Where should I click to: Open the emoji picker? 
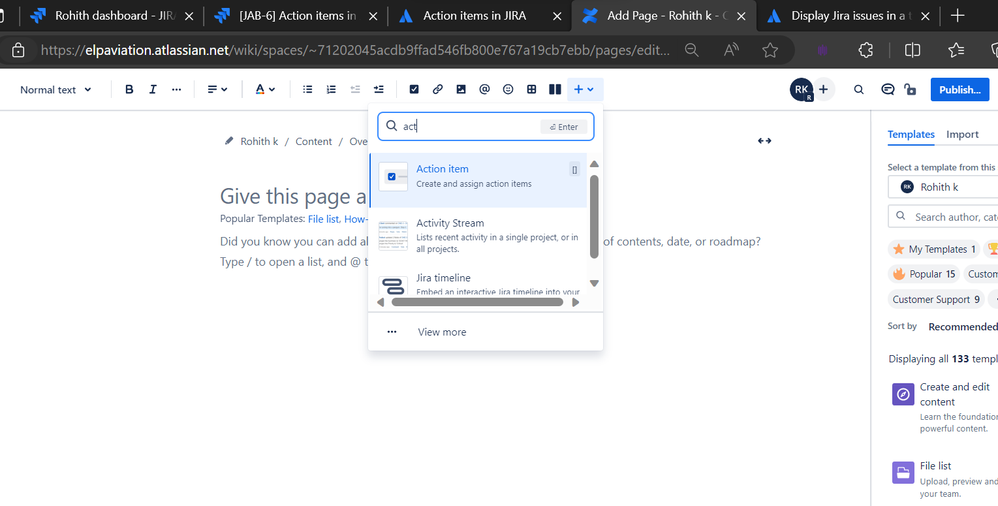click(x=508, y=90)
